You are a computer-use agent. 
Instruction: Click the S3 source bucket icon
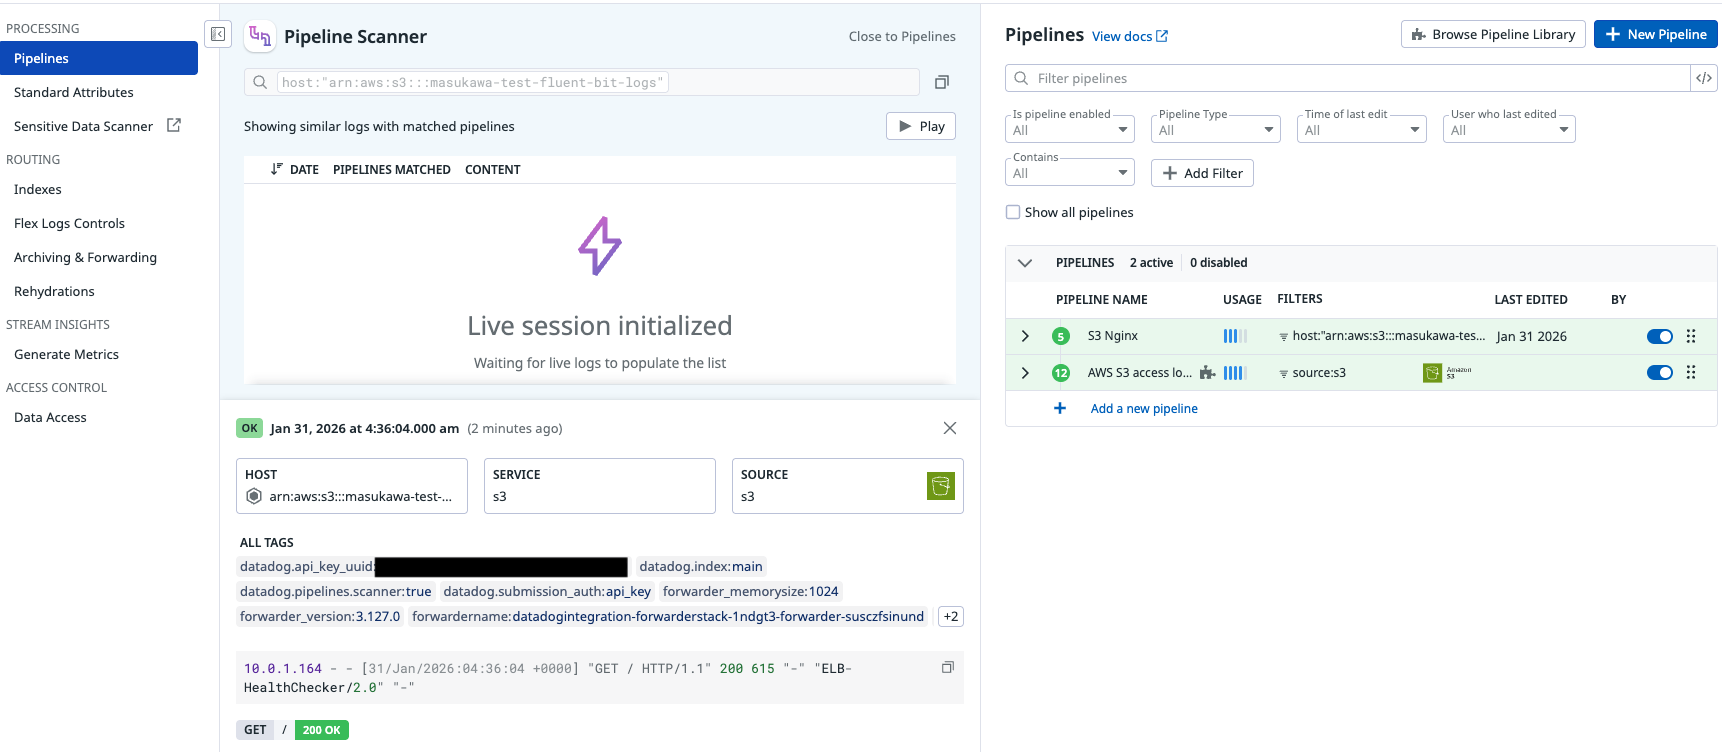(940, 486)
